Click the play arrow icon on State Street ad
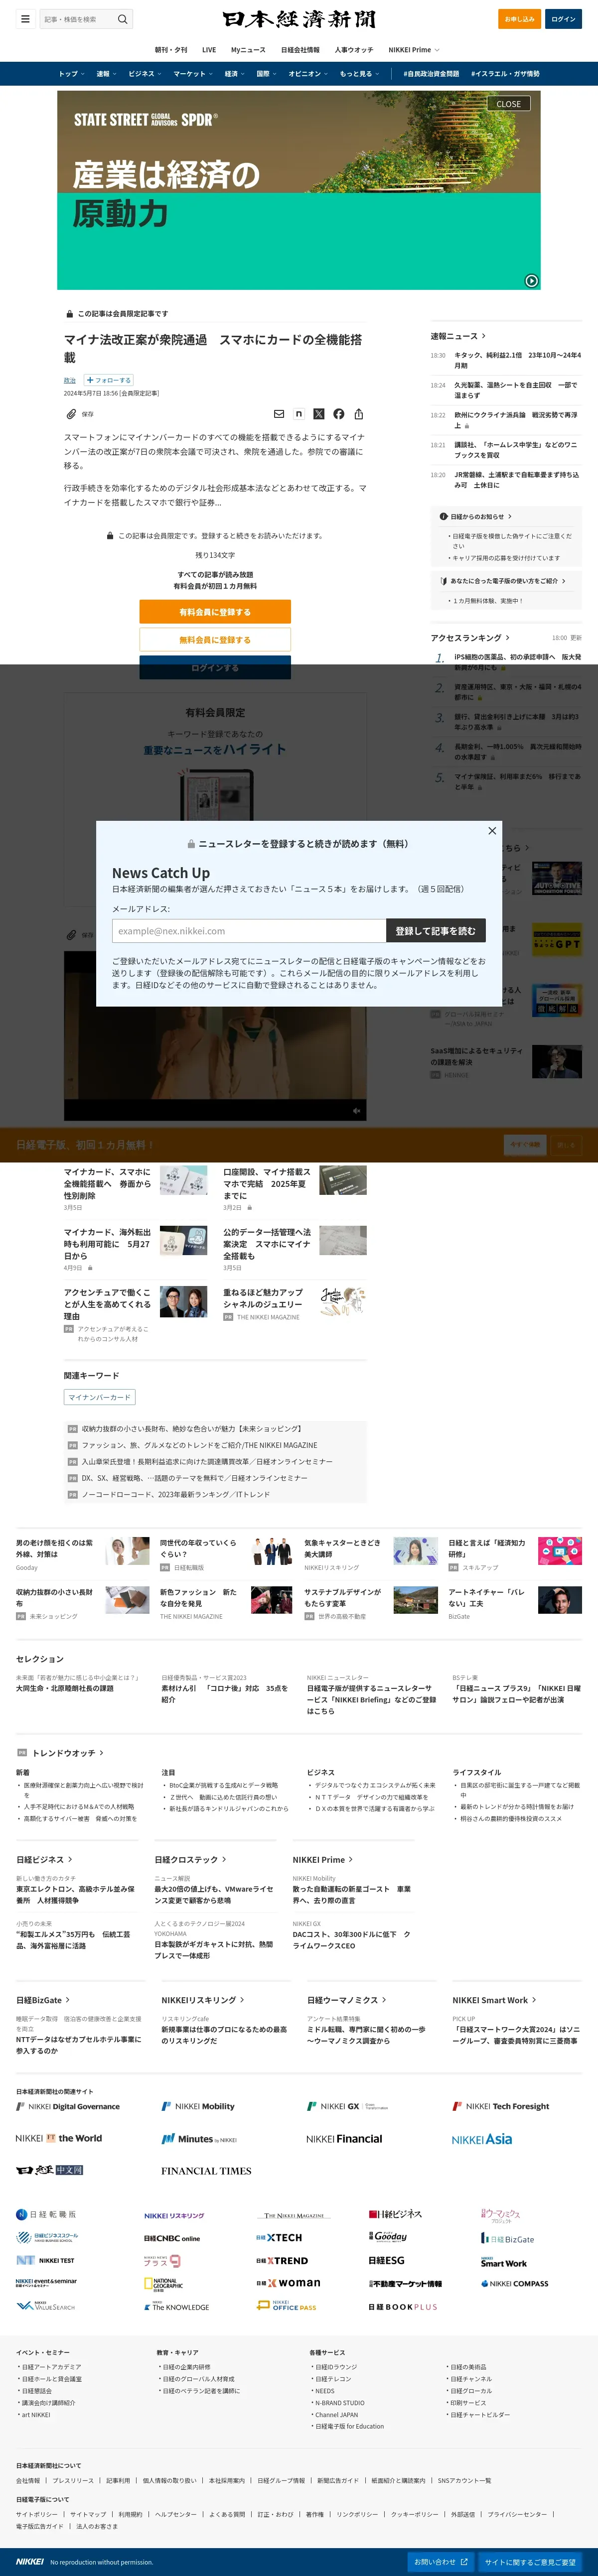The height and width of the screenshot is (2576, 598). [531, 281]
